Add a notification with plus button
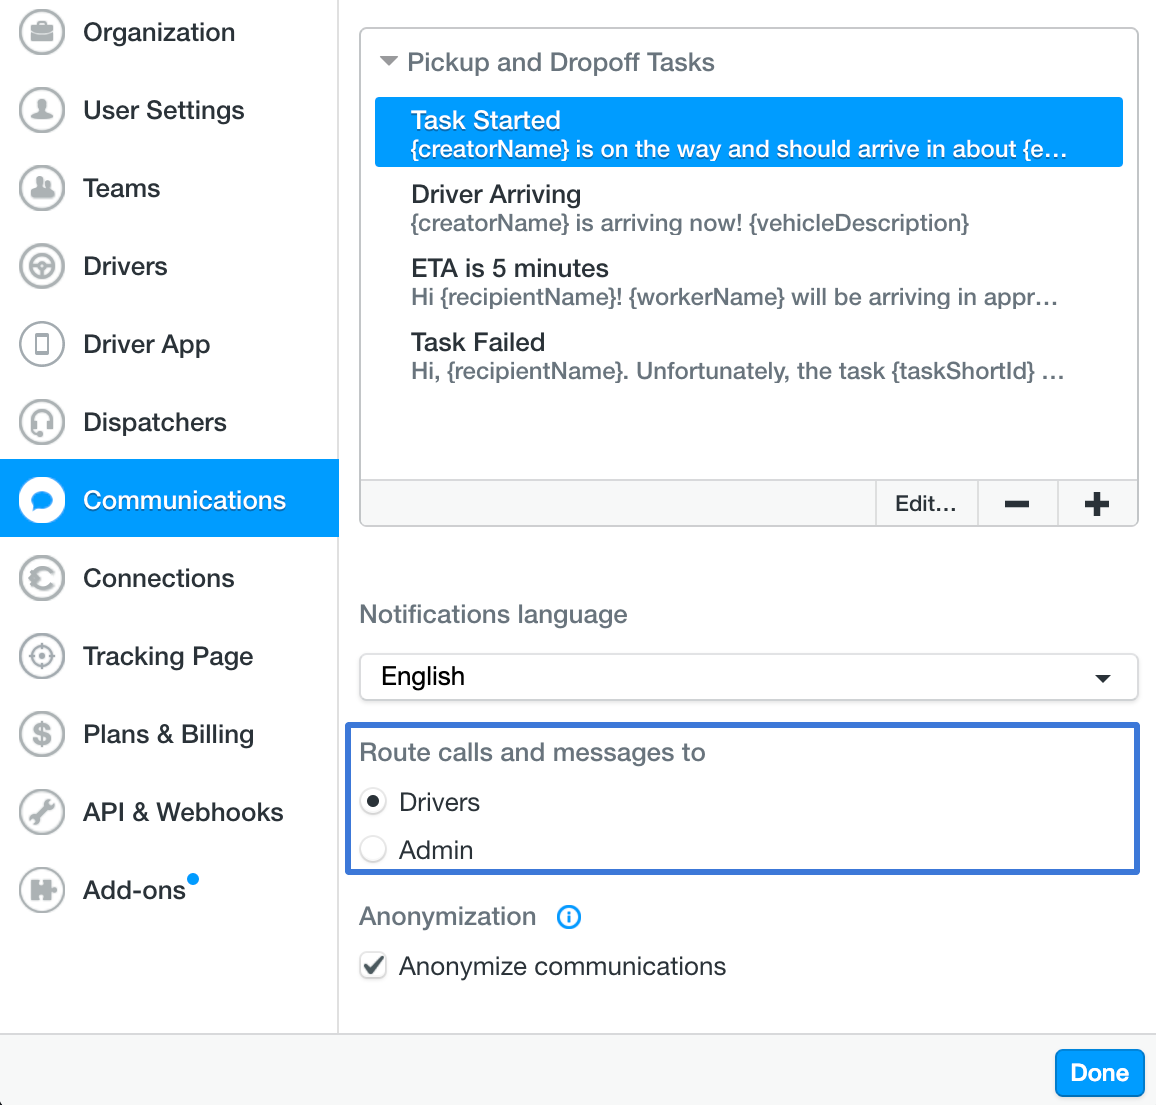This screenshot has height=1105, width=1156. (x=1097, y=504)
